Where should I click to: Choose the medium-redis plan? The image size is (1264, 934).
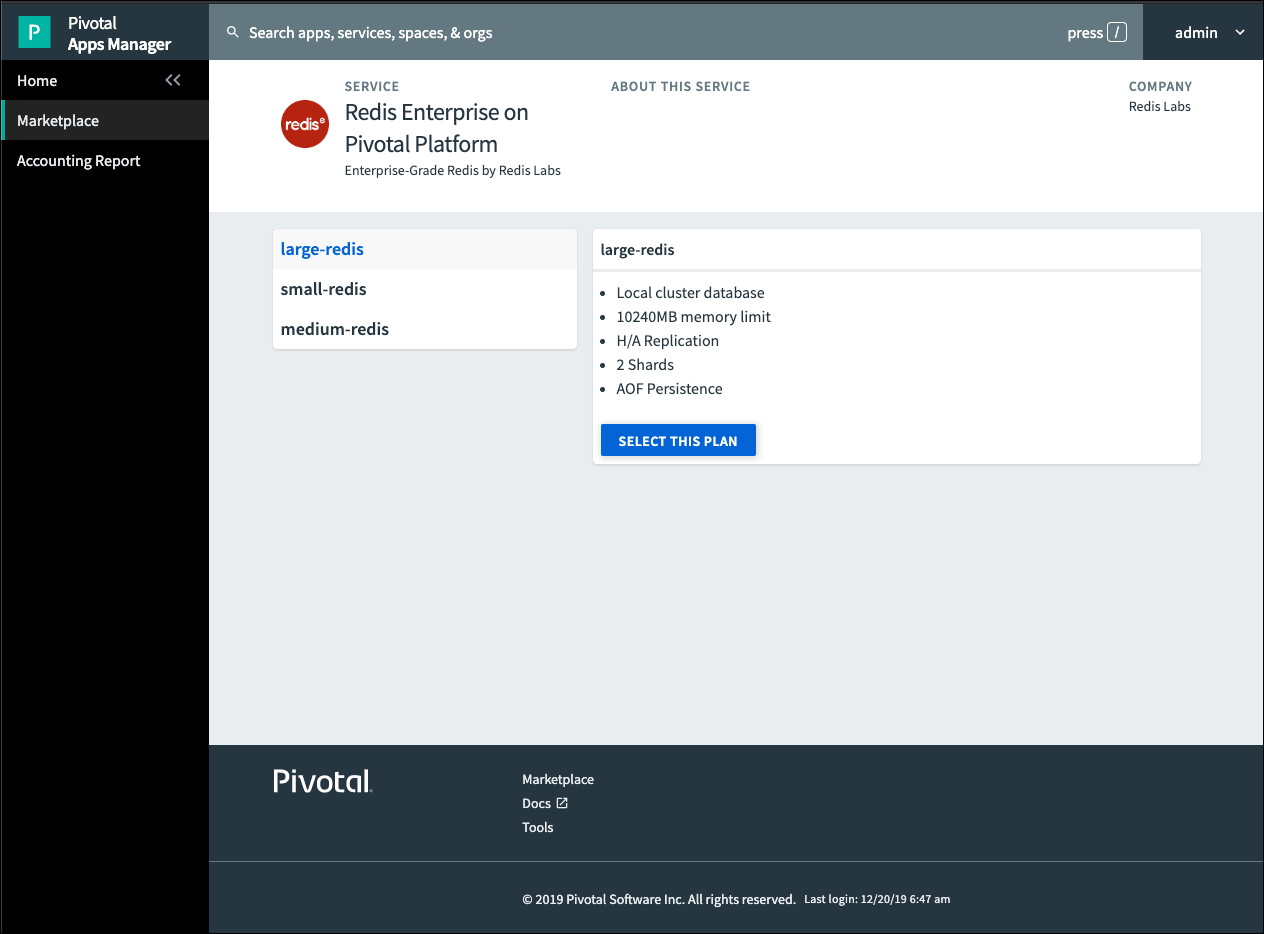(x=334, y=329)
